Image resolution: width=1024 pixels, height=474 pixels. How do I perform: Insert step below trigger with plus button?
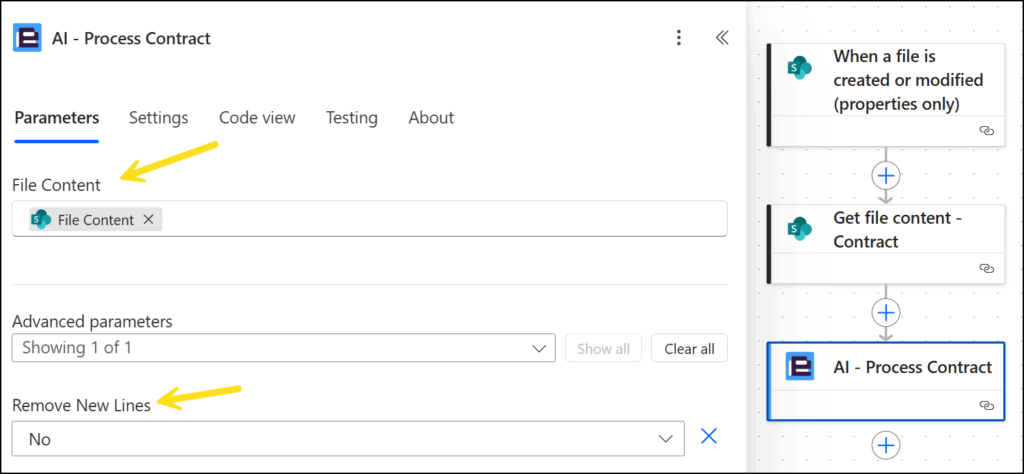[885, 176]
